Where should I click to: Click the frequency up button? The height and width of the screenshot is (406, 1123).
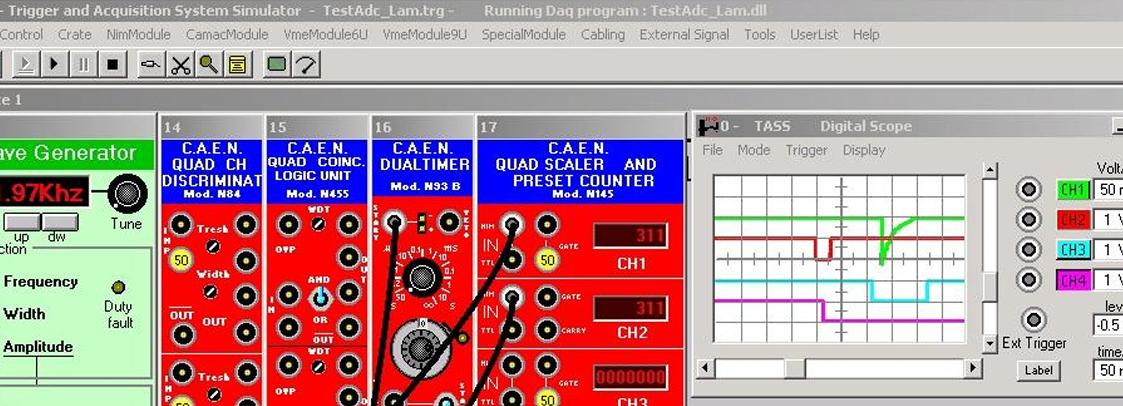pos(21,222)
